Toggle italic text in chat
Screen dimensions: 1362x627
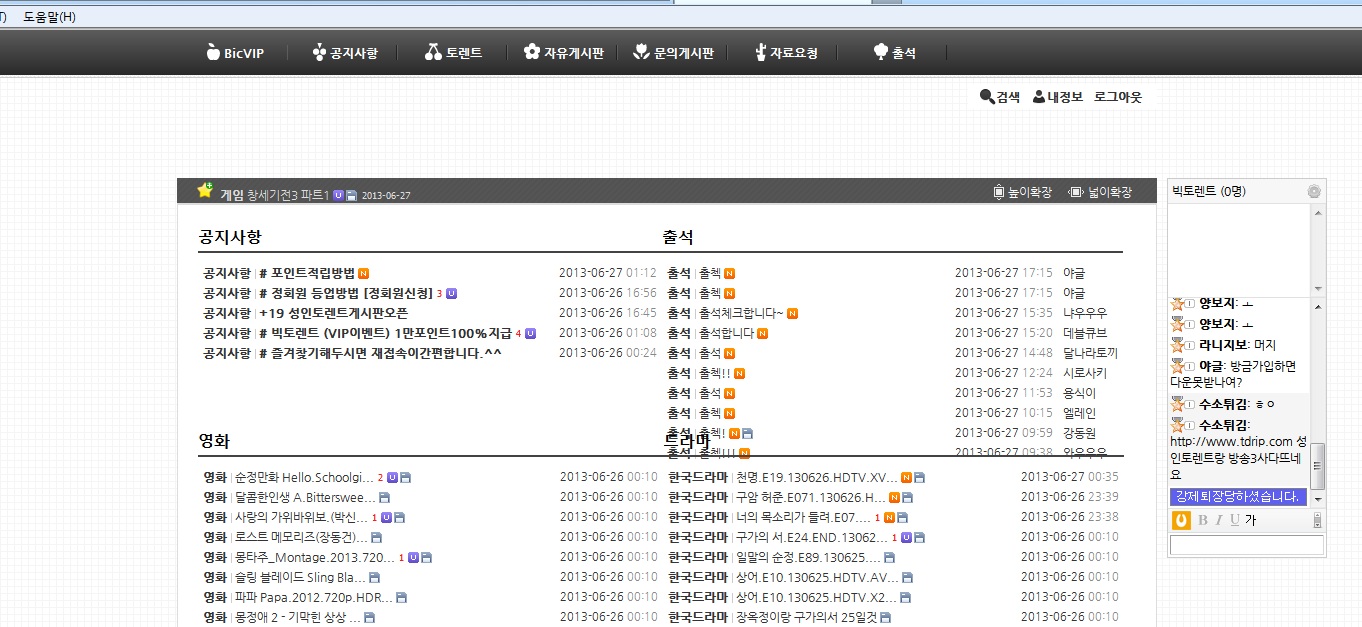click(1219, 520)
